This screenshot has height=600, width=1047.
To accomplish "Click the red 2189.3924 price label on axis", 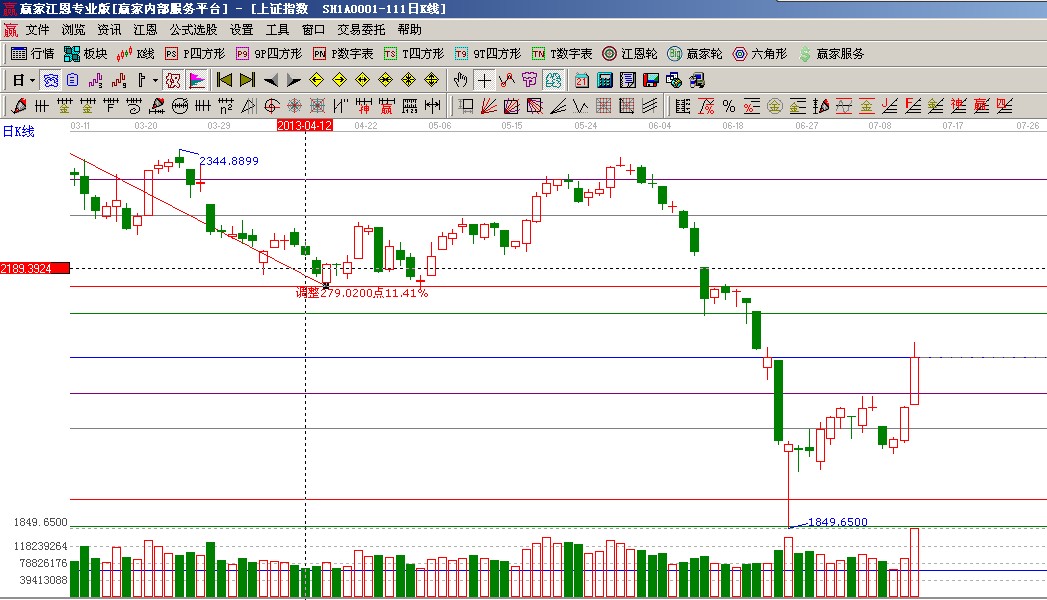I will (35, 269).
